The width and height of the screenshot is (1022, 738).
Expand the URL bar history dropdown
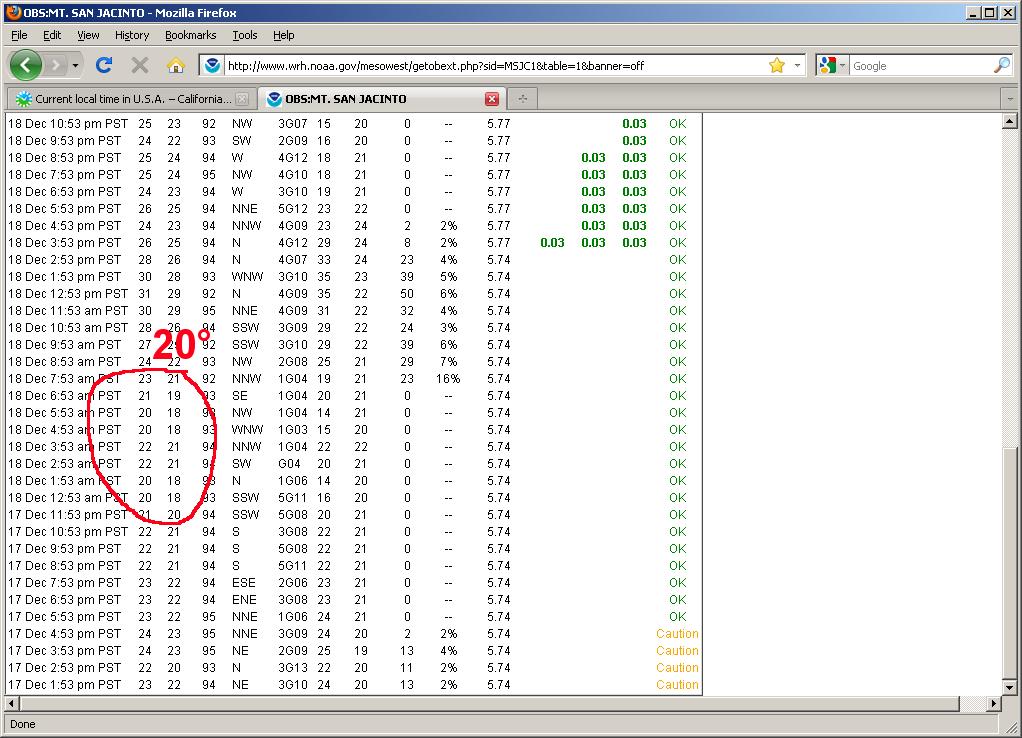[797, 65]
